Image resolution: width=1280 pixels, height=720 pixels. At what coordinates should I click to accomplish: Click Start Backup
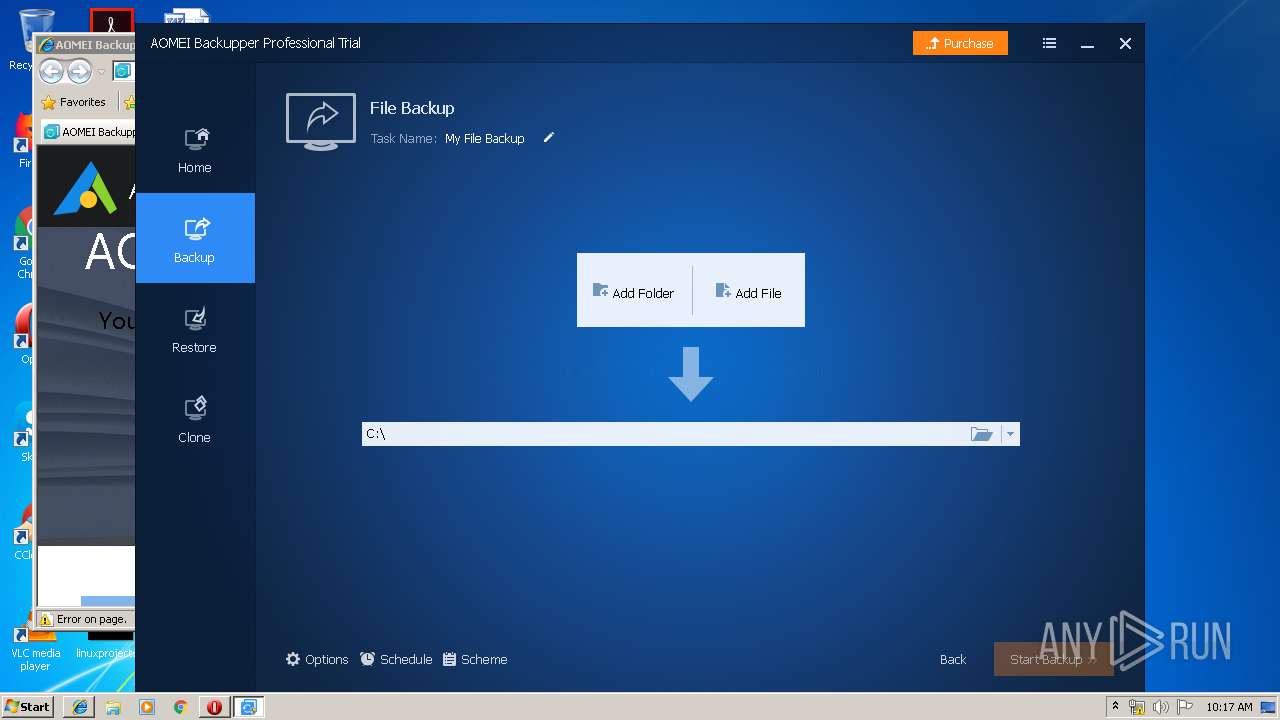click(x=1053, y=659)
